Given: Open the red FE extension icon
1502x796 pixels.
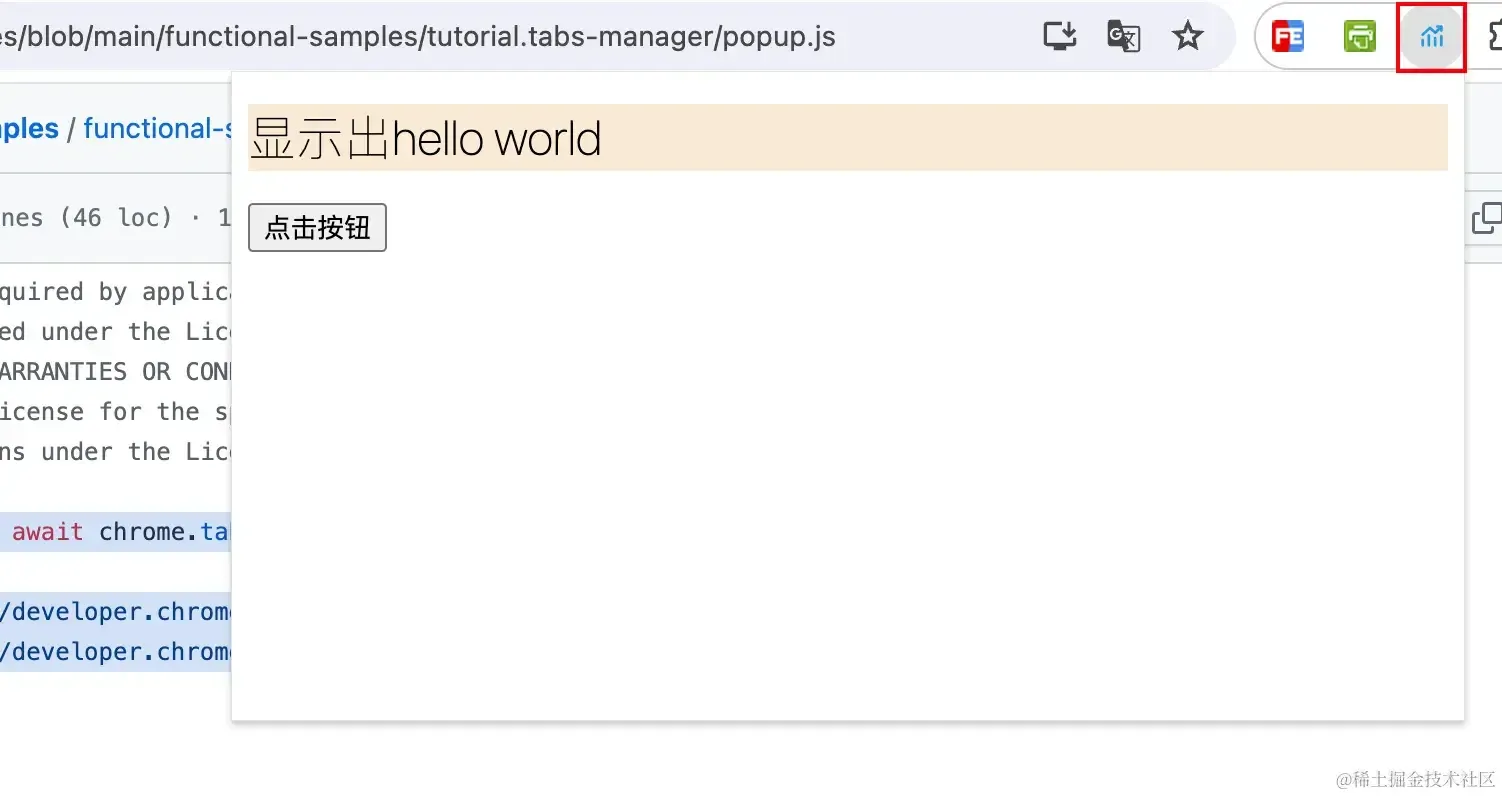Looking at the screenshot, I should [x=1288, y=37].
